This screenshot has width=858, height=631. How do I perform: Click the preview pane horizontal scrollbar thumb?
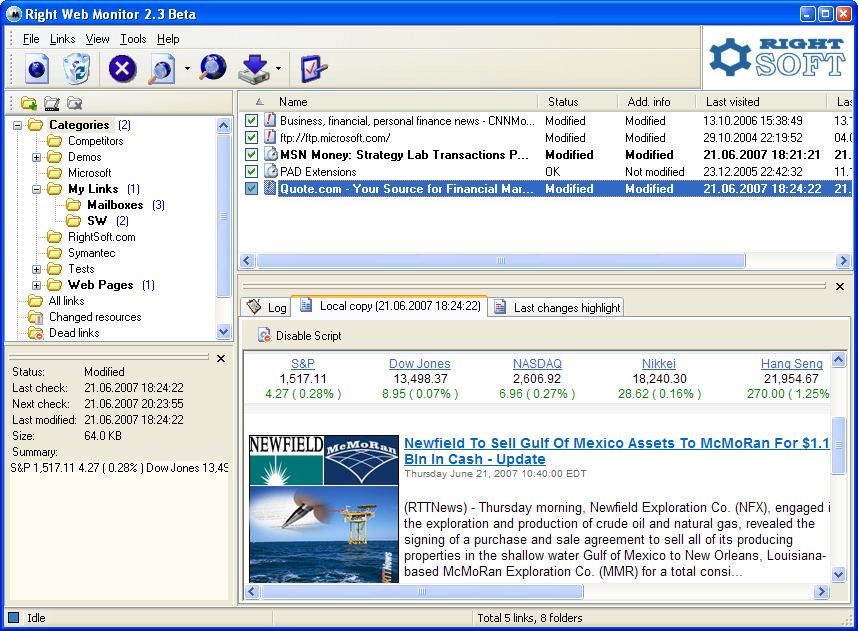pyautogui.click(x=422, y=591)
